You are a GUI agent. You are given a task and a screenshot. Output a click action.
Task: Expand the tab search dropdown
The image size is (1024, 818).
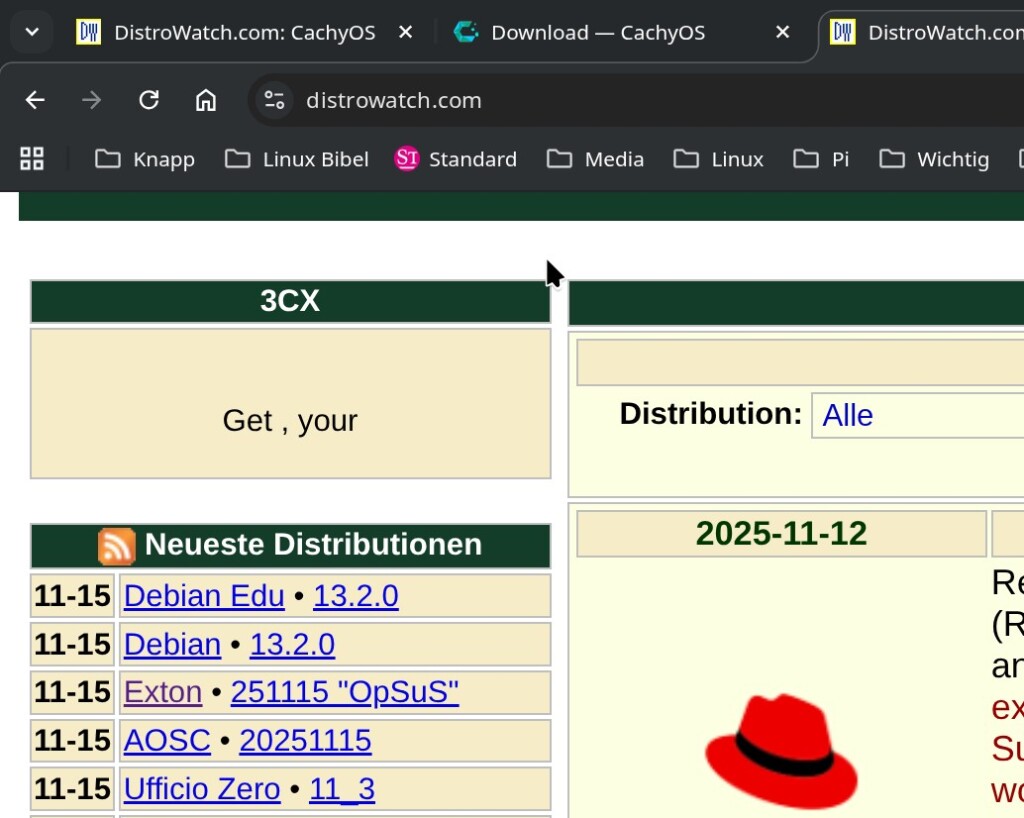[32, 32]
